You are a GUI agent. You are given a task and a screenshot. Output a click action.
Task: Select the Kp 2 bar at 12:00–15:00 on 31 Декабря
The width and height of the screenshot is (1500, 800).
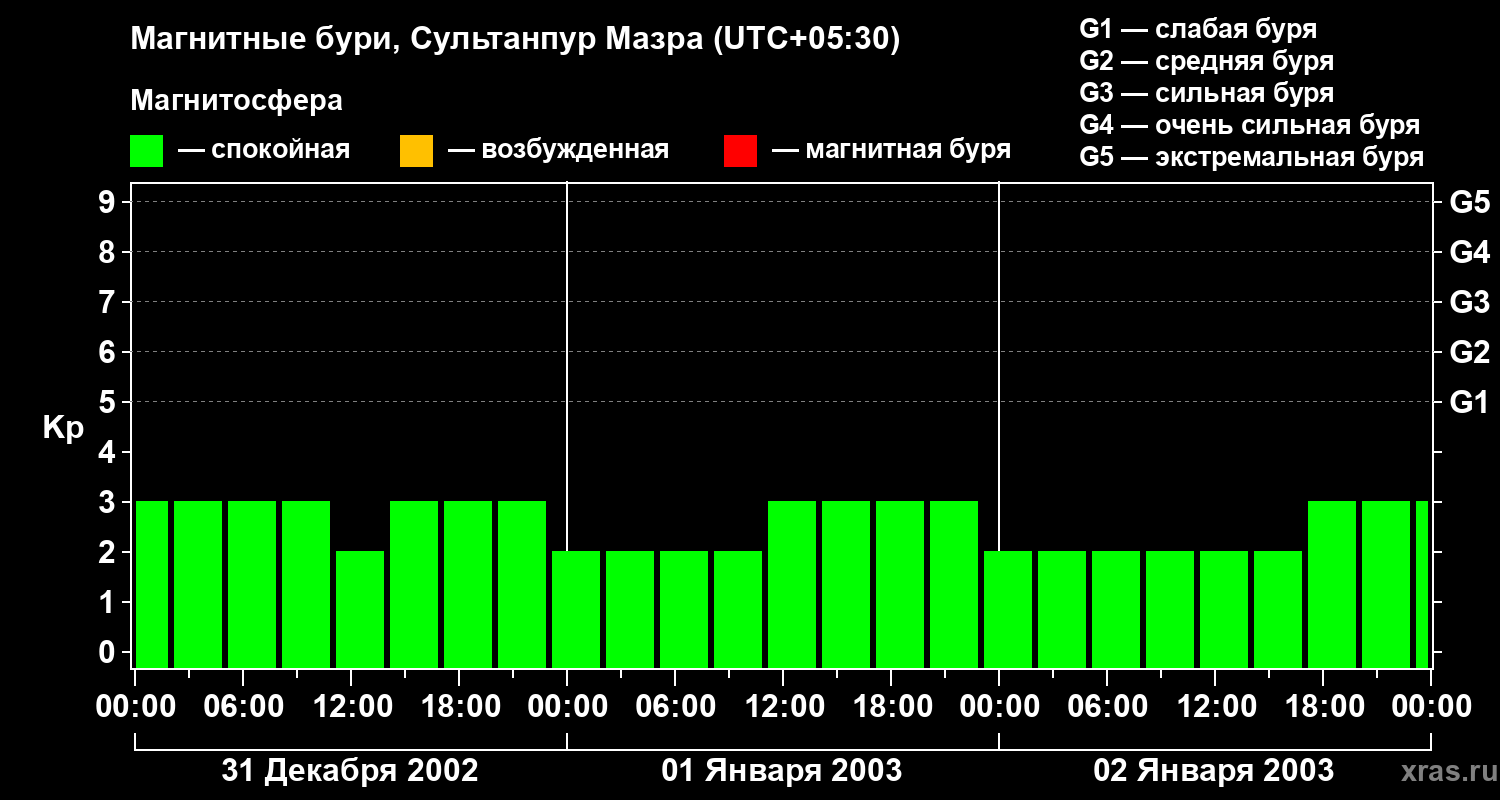360,609
